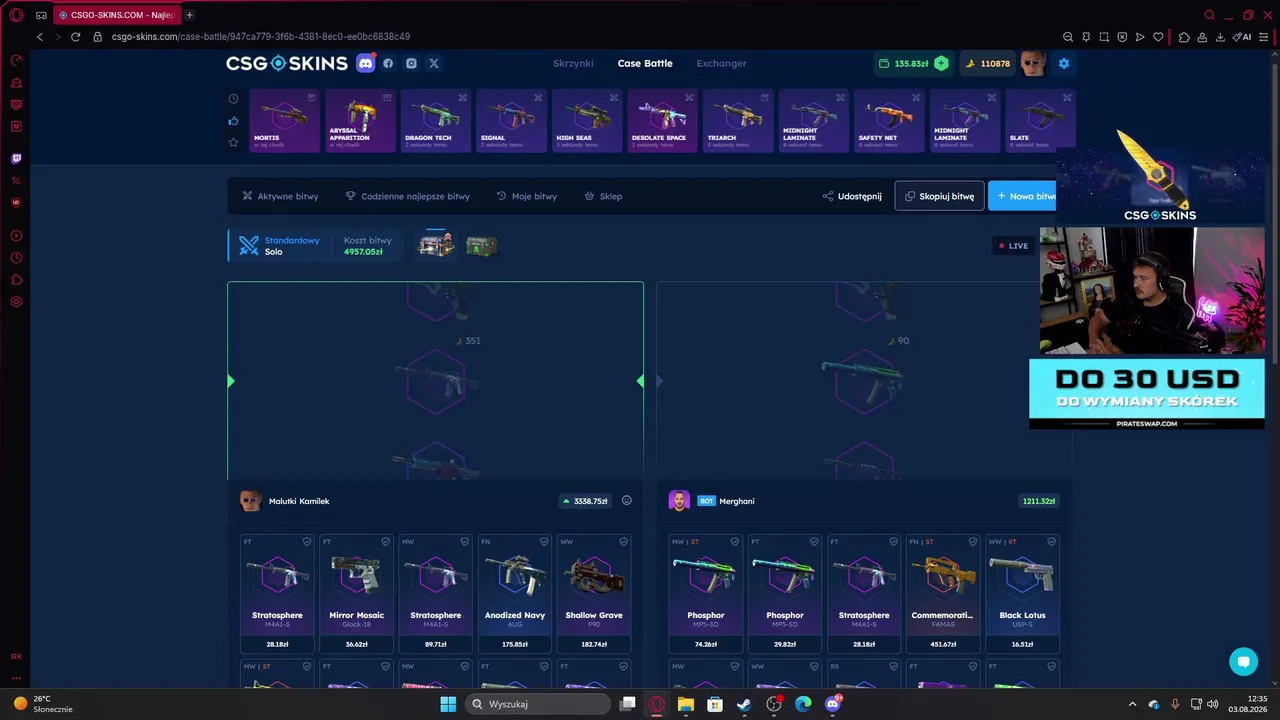Viewport: 1280px width, 720px height.
Task: Open the browser extensions puzzle icon
Action: click(1184, 37)
